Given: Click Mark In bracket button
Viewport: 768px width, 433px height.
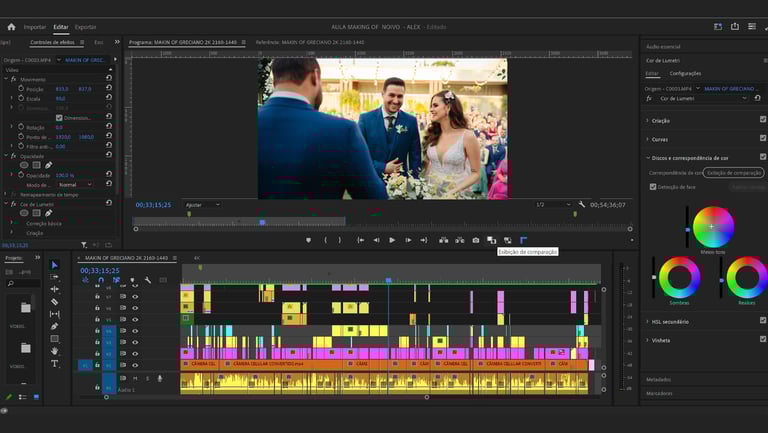Looking at the screenshot, I should (x=325, y=240).
